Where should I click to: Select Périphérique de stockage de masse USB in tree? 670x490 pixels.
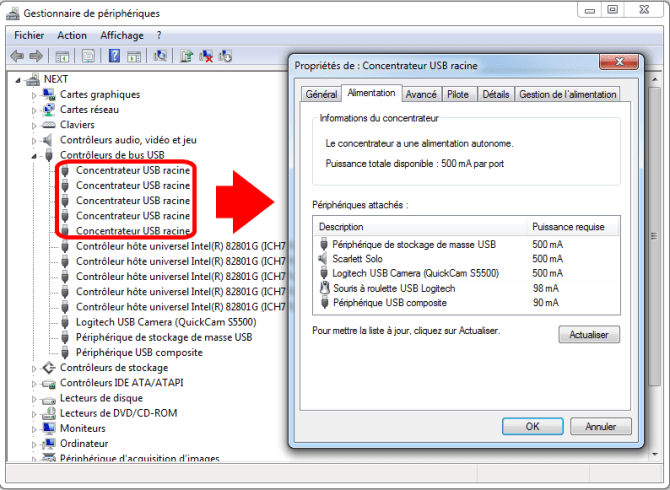click(164, 337)
